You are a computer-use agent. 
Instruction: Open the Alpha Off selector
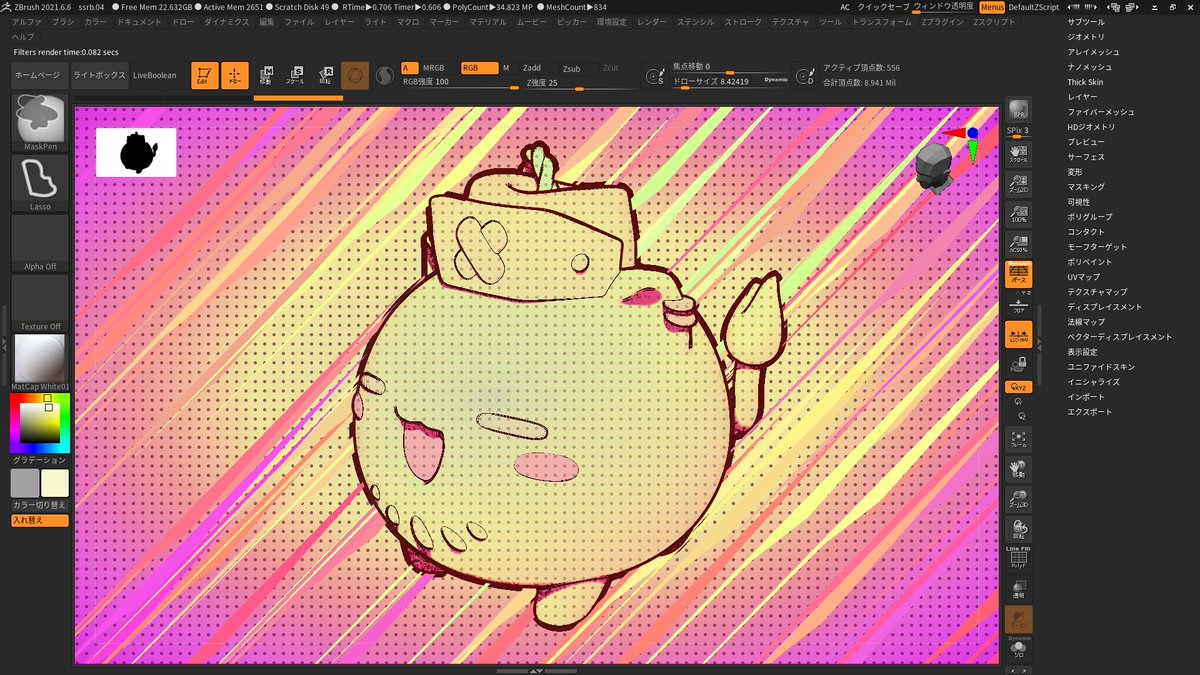(x=40, y=243)
